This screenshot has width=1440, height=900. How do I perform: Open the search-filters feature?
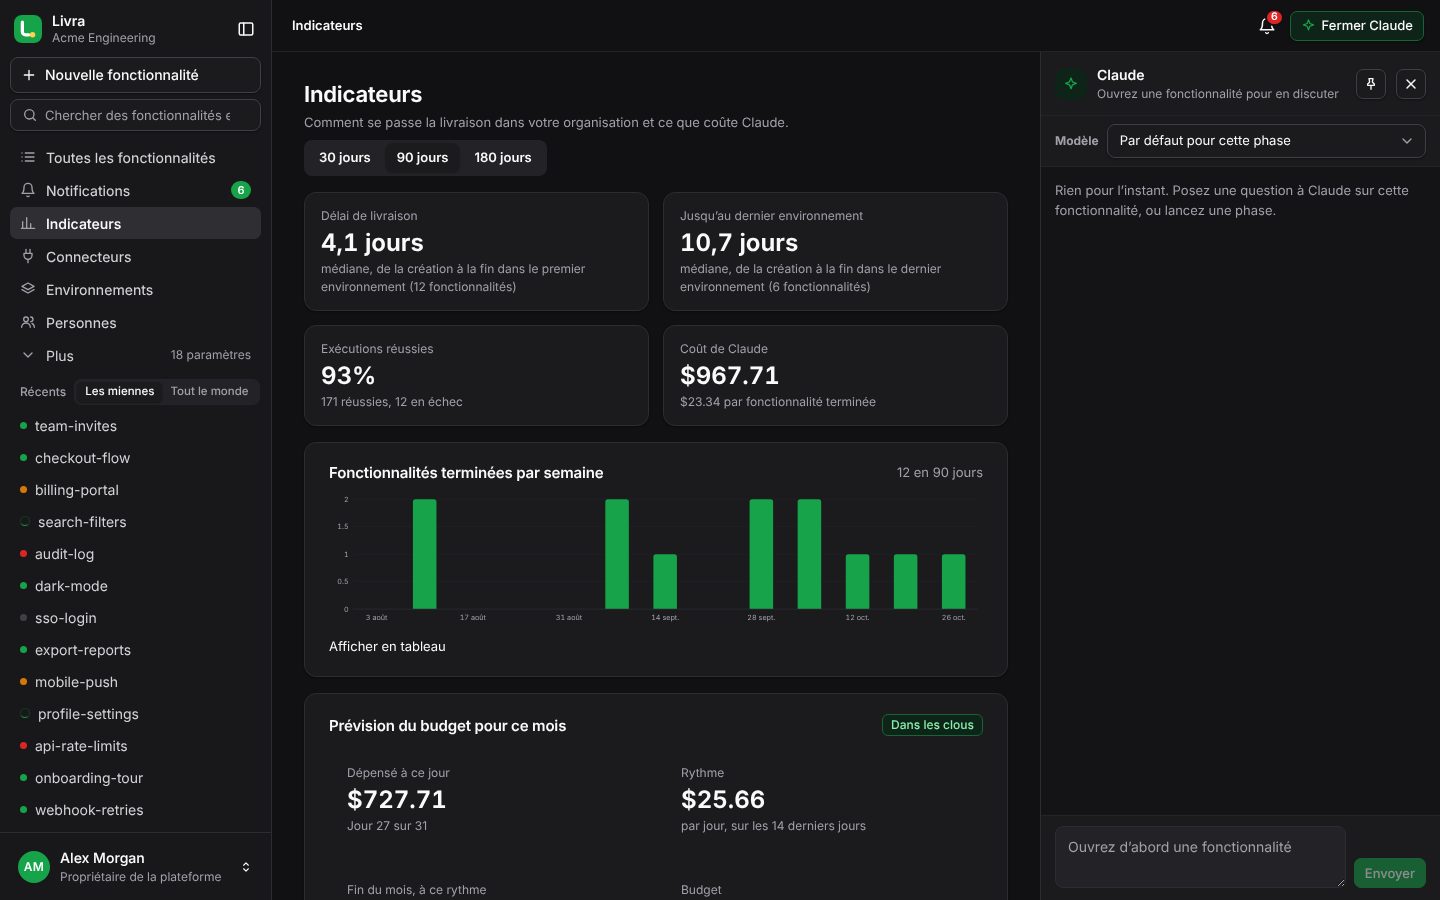tap(135, 522)
